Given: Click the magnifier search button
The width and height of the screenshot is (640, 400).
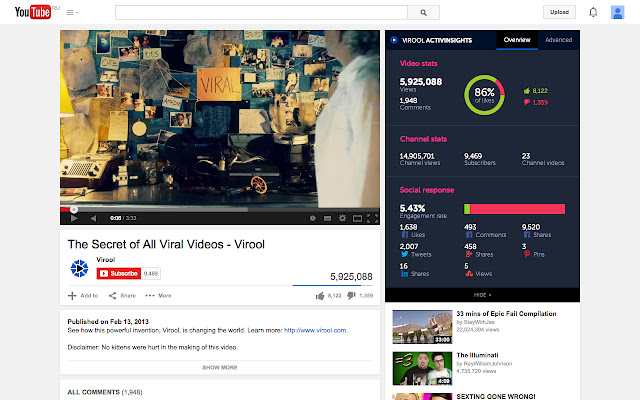Looking at the screenshot, I should coord(423,13).
